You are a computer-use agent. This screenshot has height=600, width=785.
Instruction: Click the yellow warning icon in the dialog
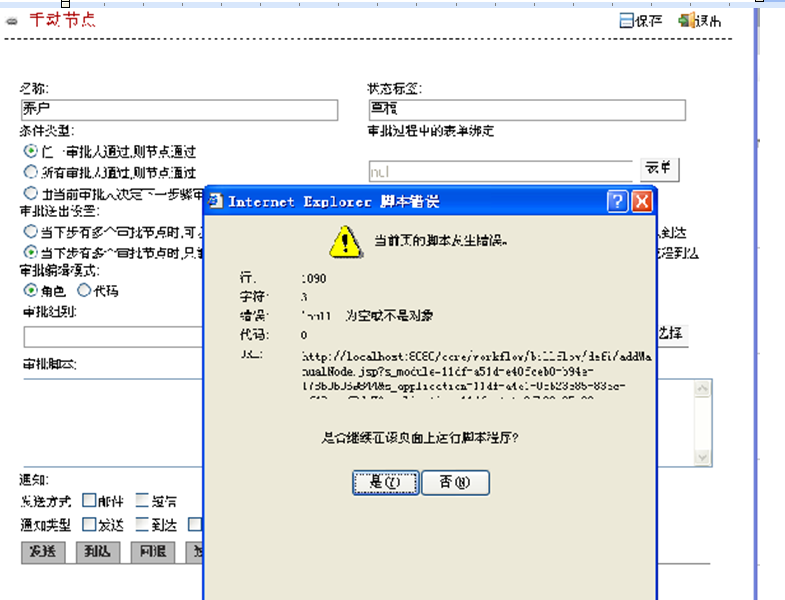tap(345, 242)
